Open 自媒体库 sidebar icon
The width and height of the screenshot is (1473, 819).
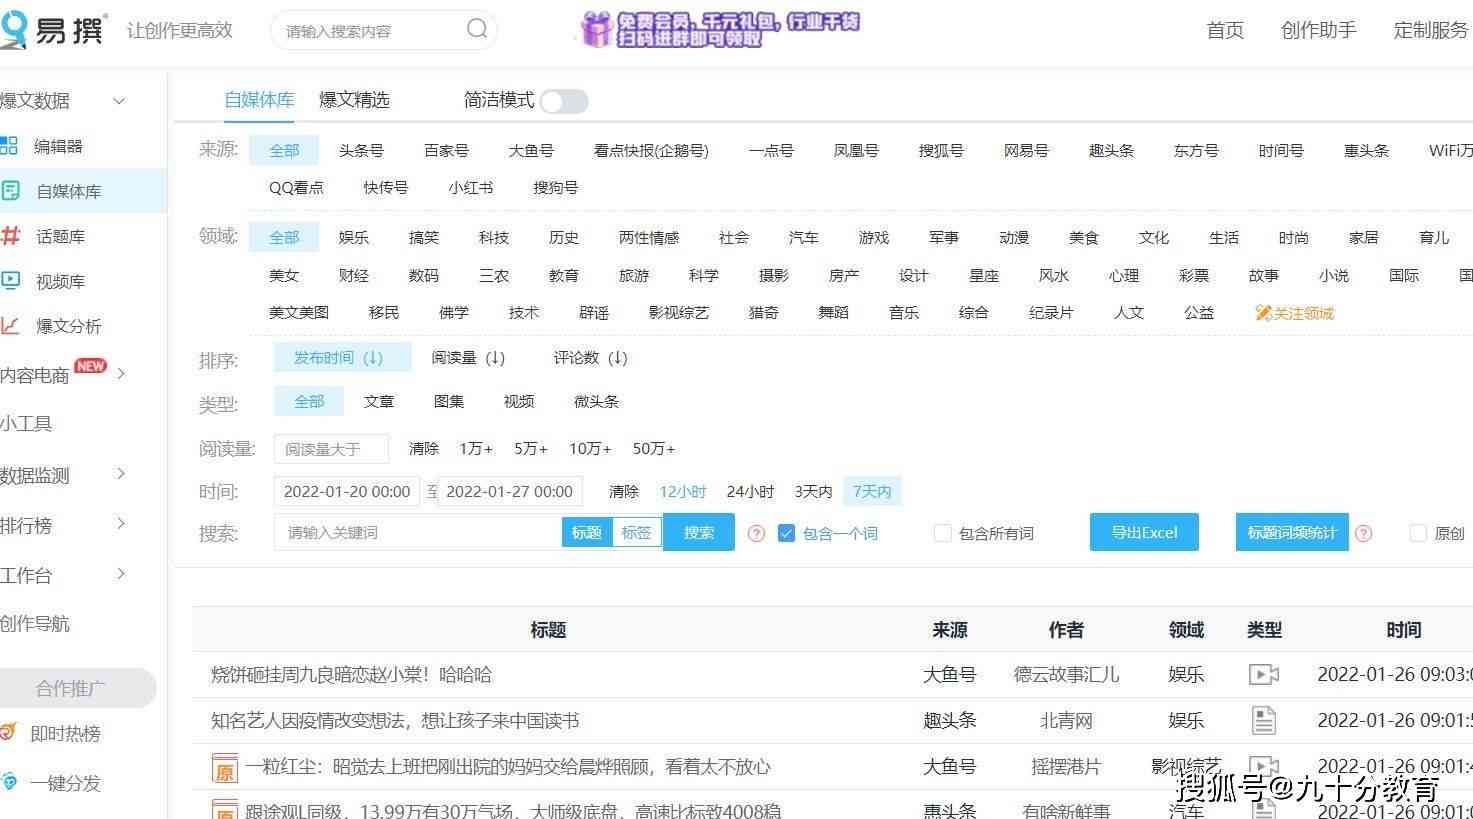[x=10, y=190]
